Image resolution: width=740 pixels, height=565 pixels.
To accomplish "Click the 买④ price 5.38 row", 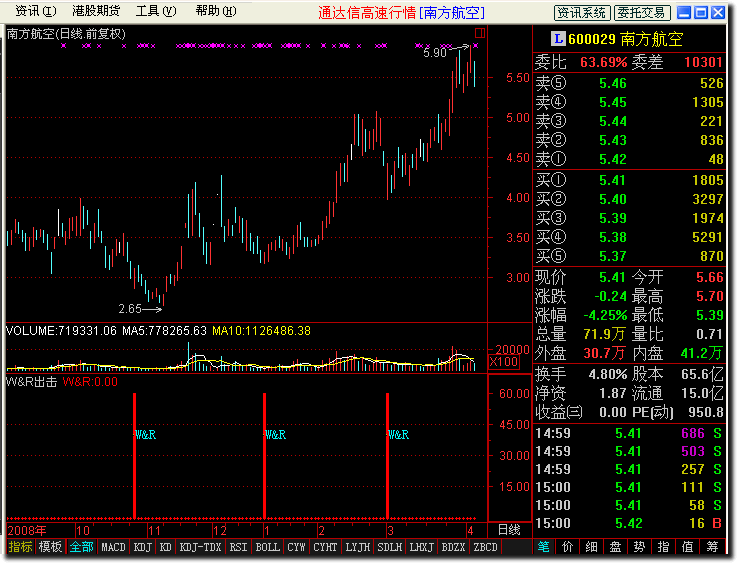I will [630, 237].
